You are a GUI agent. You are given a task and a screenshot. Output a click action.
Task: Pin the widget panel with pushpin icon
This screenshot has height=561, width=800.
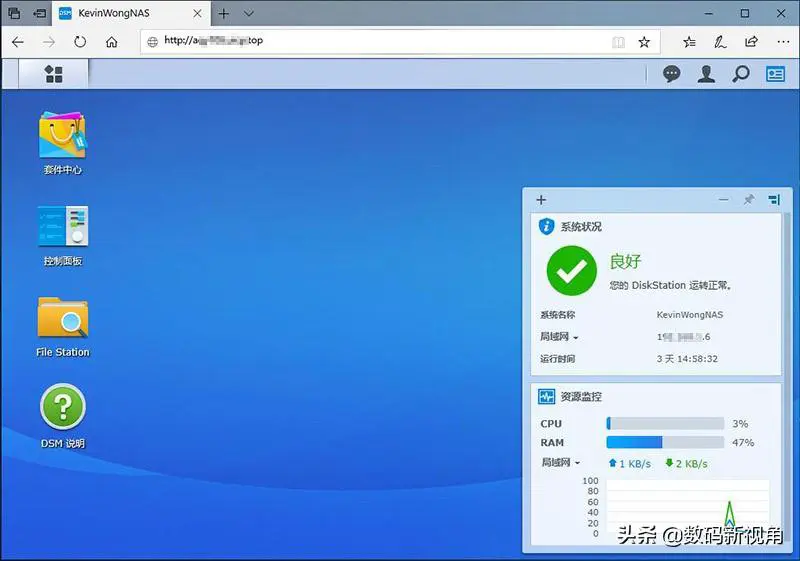click(x=748, y=200)
